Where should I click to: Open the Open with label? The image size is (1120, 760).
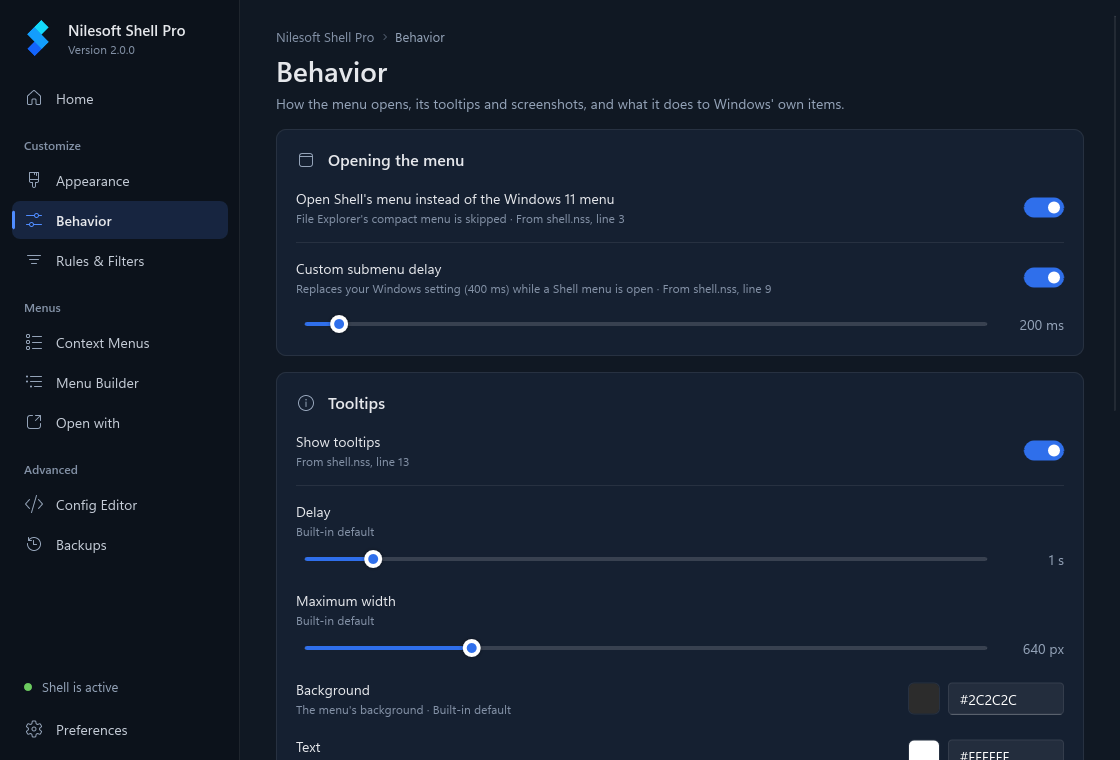click(x=88, y=423)
